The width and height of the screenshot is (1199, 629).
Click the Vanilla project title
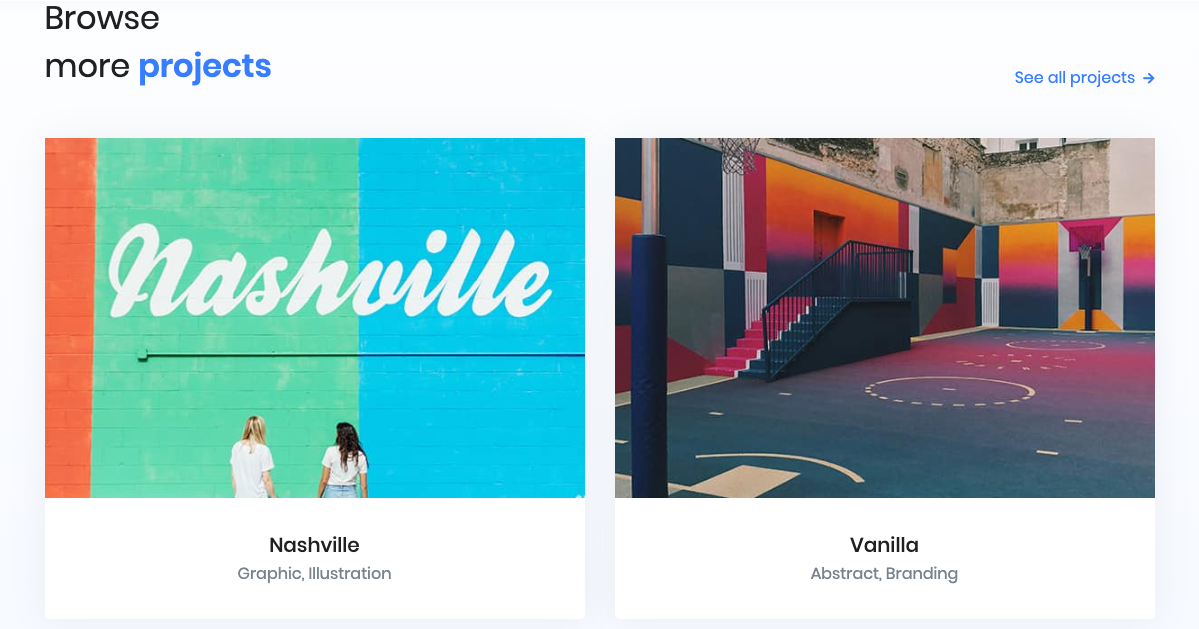click(x=885, y=545)
